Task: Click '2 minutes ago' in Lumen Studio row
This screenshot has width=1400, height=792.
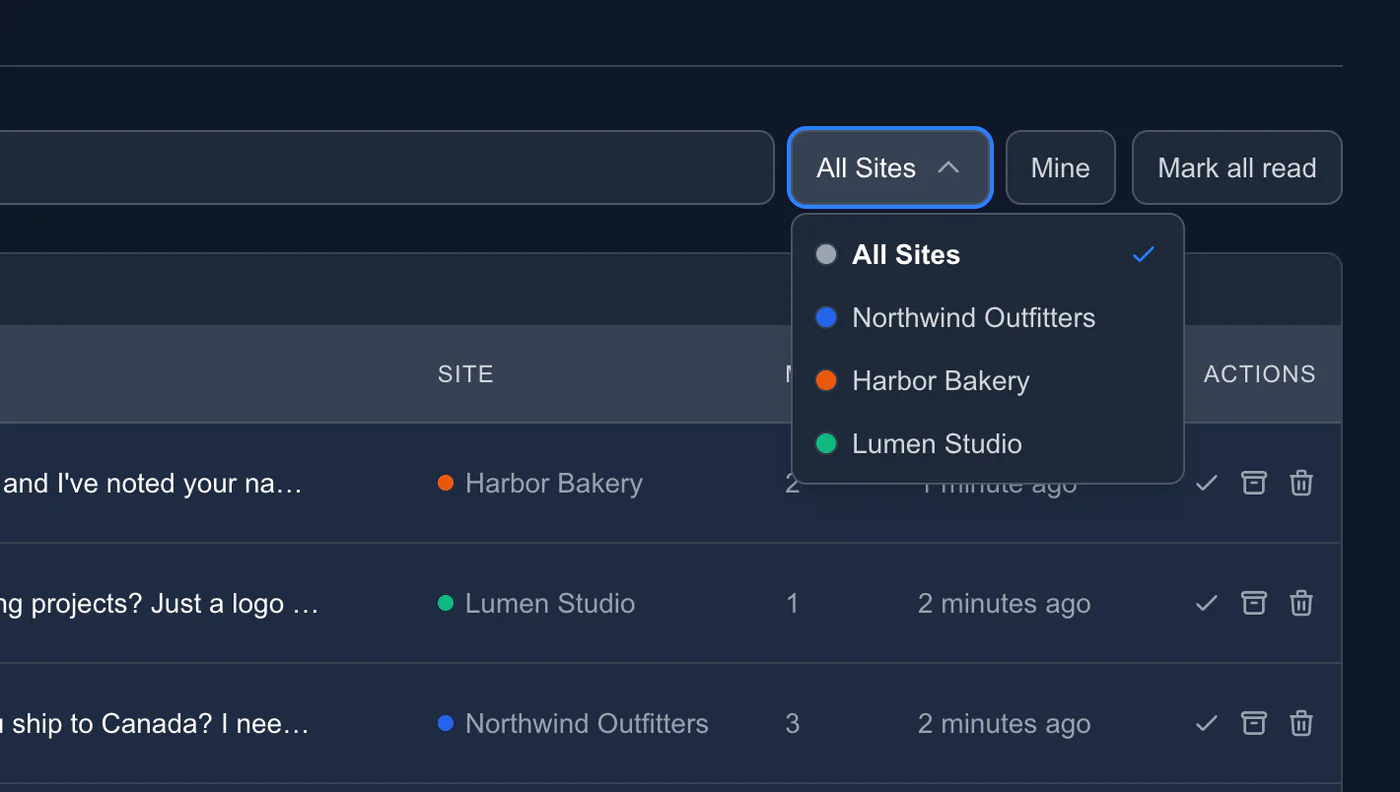Action: pyautogui.click(x=1004, y=604)
